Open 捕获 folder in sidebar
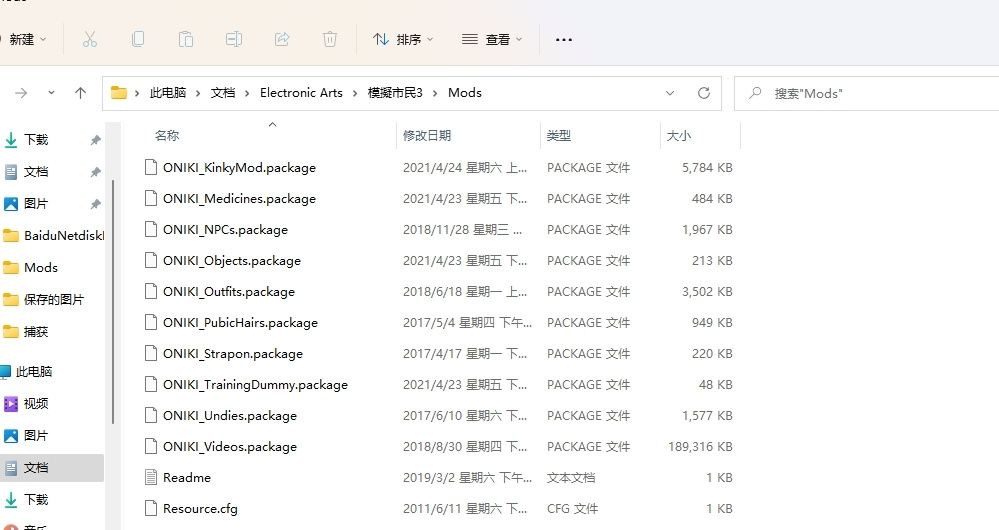This screenshot has height=530, width=999. click(36, 332)
